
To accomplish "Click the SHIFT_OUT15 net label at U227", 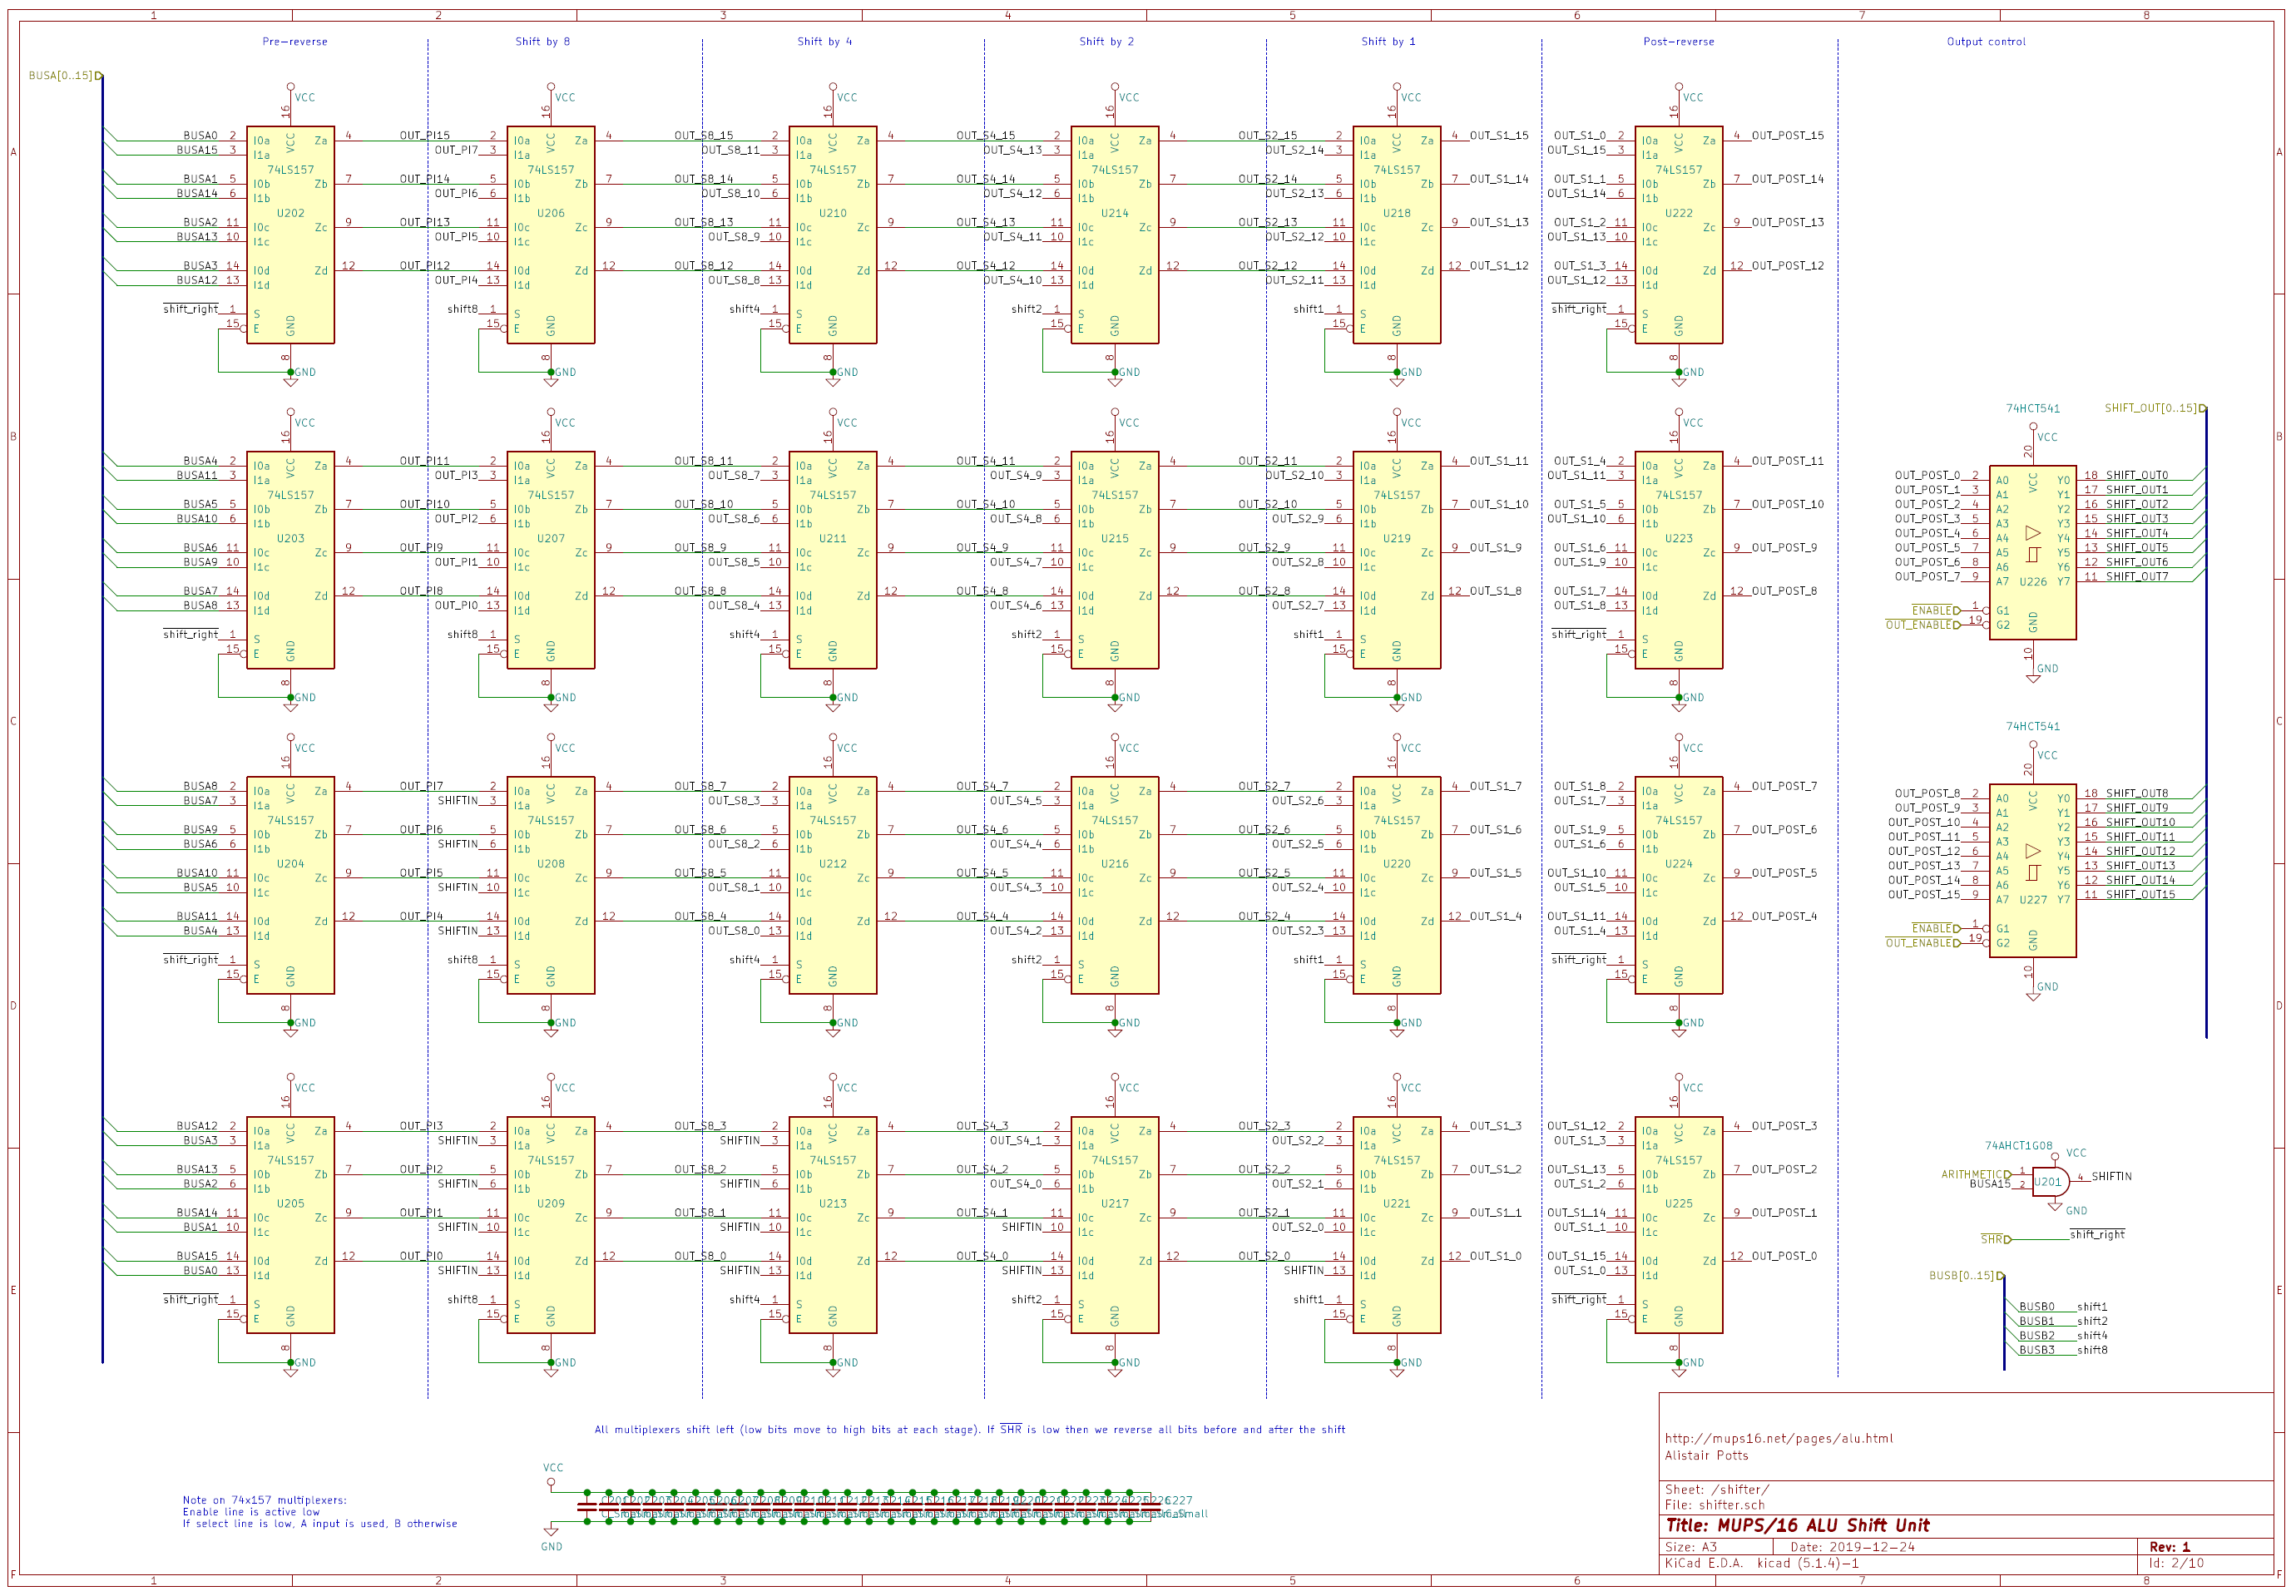I will 2141,895.
